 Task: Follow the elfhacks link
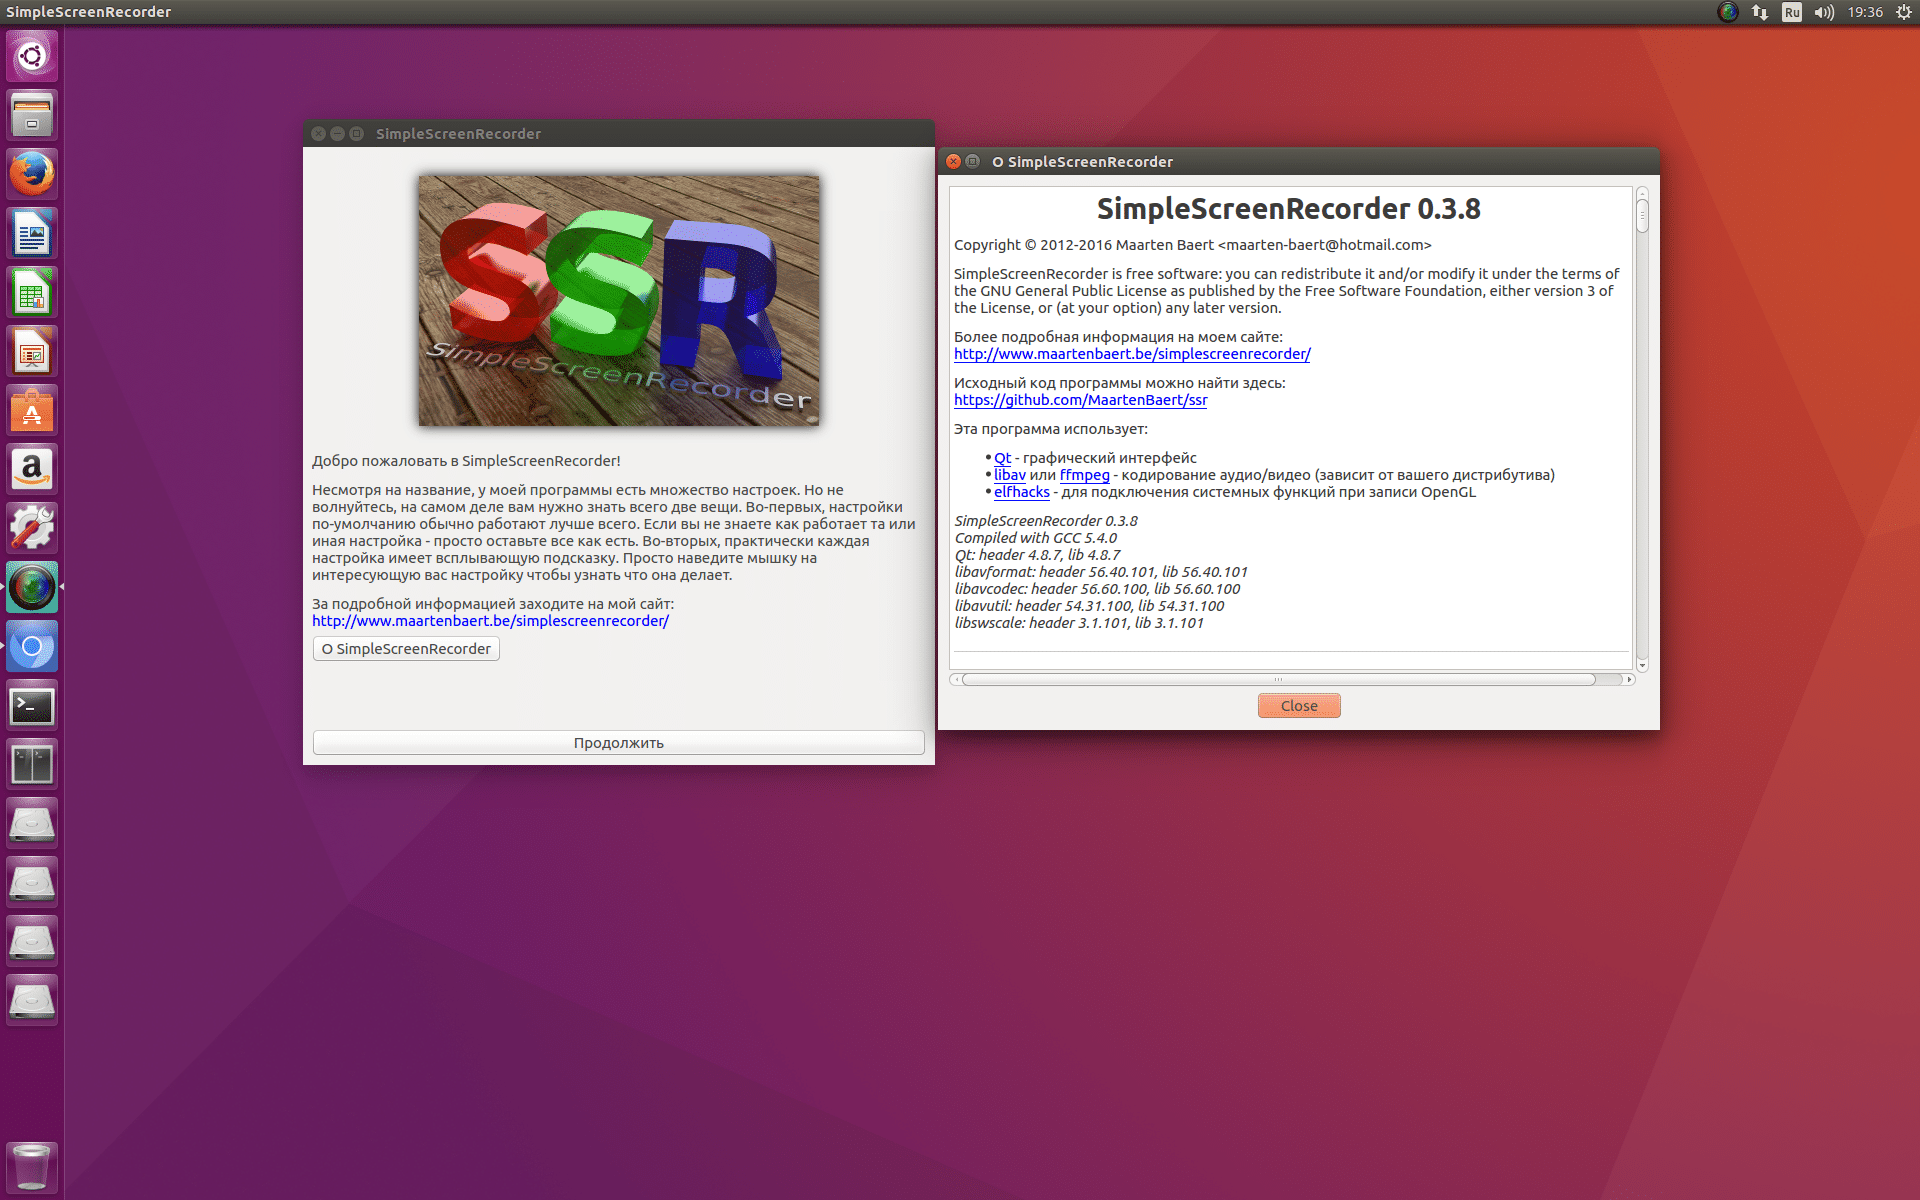[x=1021, y=492]
